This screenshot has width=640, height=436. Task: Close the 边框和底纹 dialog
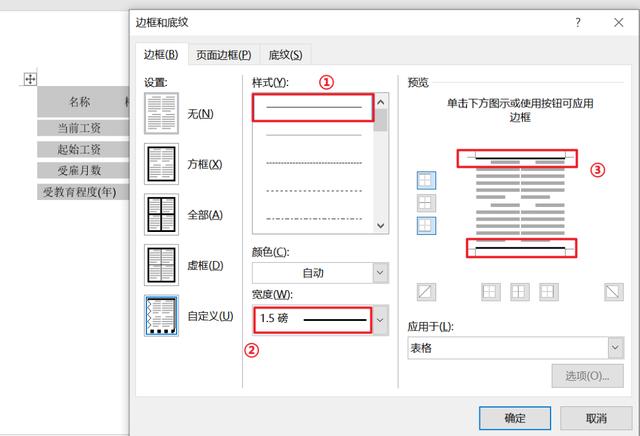[619, 22]
